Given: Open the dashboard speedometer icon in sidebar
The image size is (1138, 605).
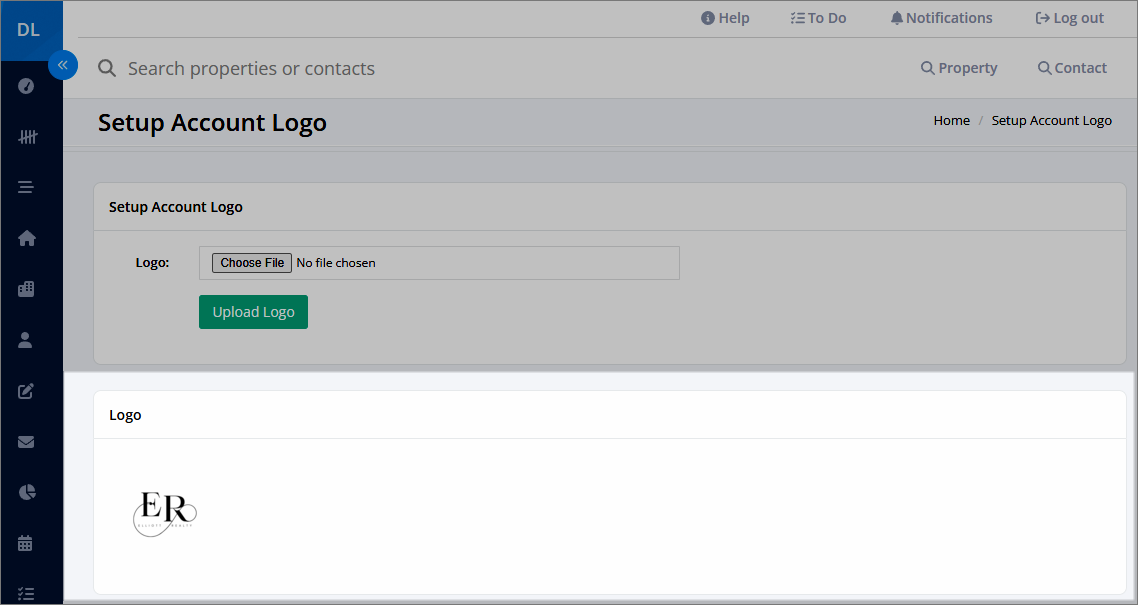Looking at the screenshot, I should click(25, 86).
